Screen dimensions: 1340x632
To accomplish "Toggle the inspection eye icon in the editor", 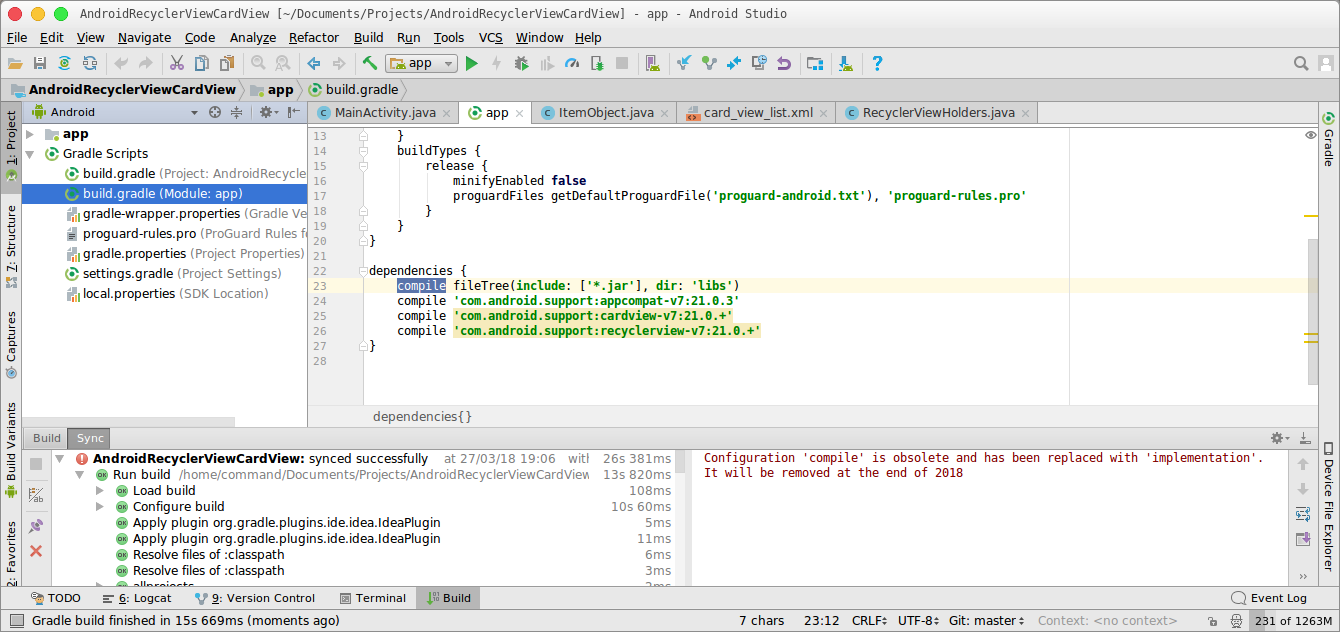I will point(1310,135).
